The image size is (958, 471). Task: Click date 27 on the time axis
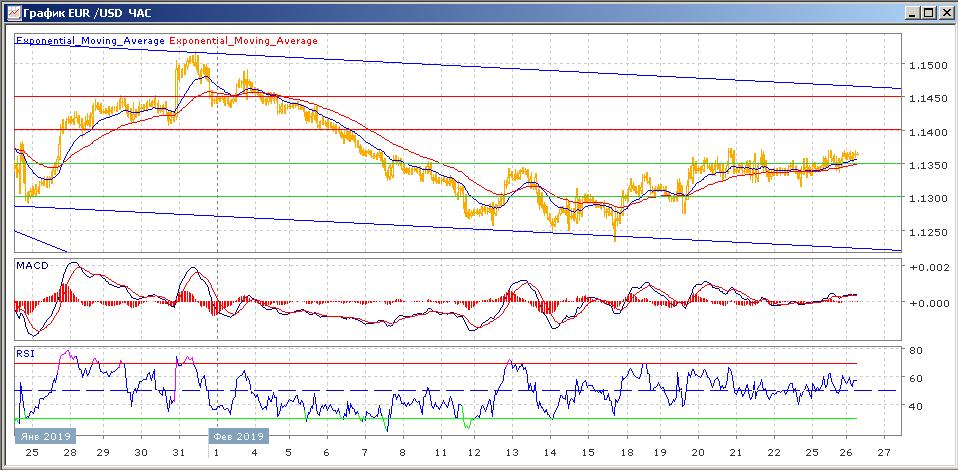click(882, 452)
